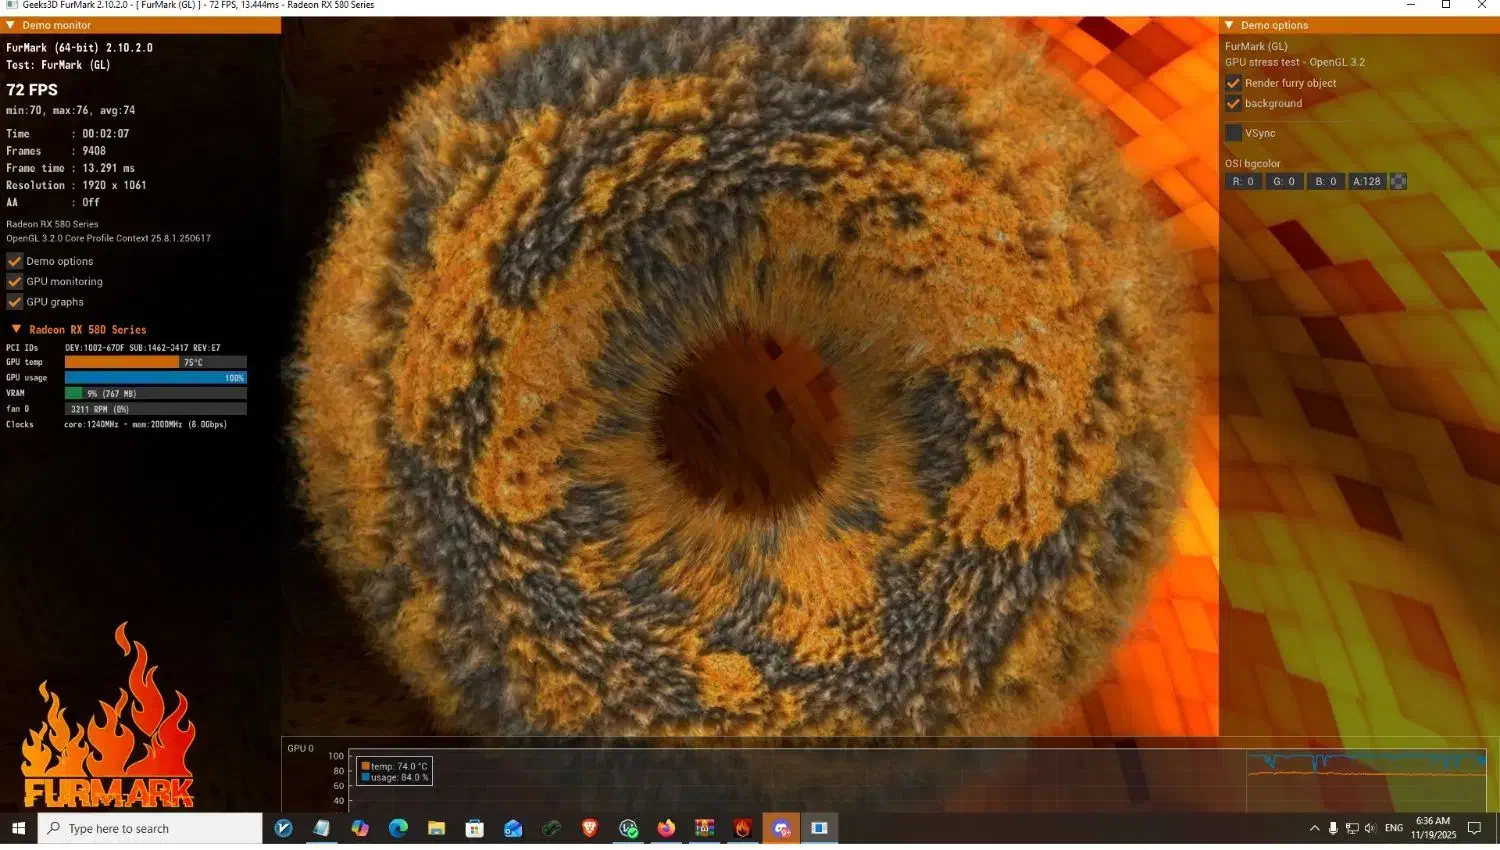The width and height of the screenshot is (1500, 850).
Task: Enable the VSync checkbox
Action: point(1233,133)
